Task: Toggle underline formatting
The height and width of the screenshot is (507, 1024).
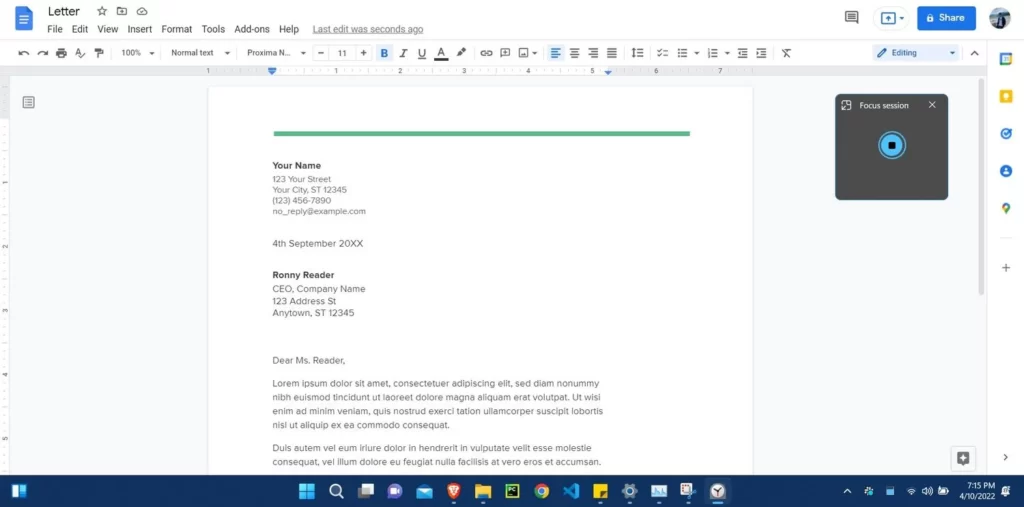Action: coord(422,53)
